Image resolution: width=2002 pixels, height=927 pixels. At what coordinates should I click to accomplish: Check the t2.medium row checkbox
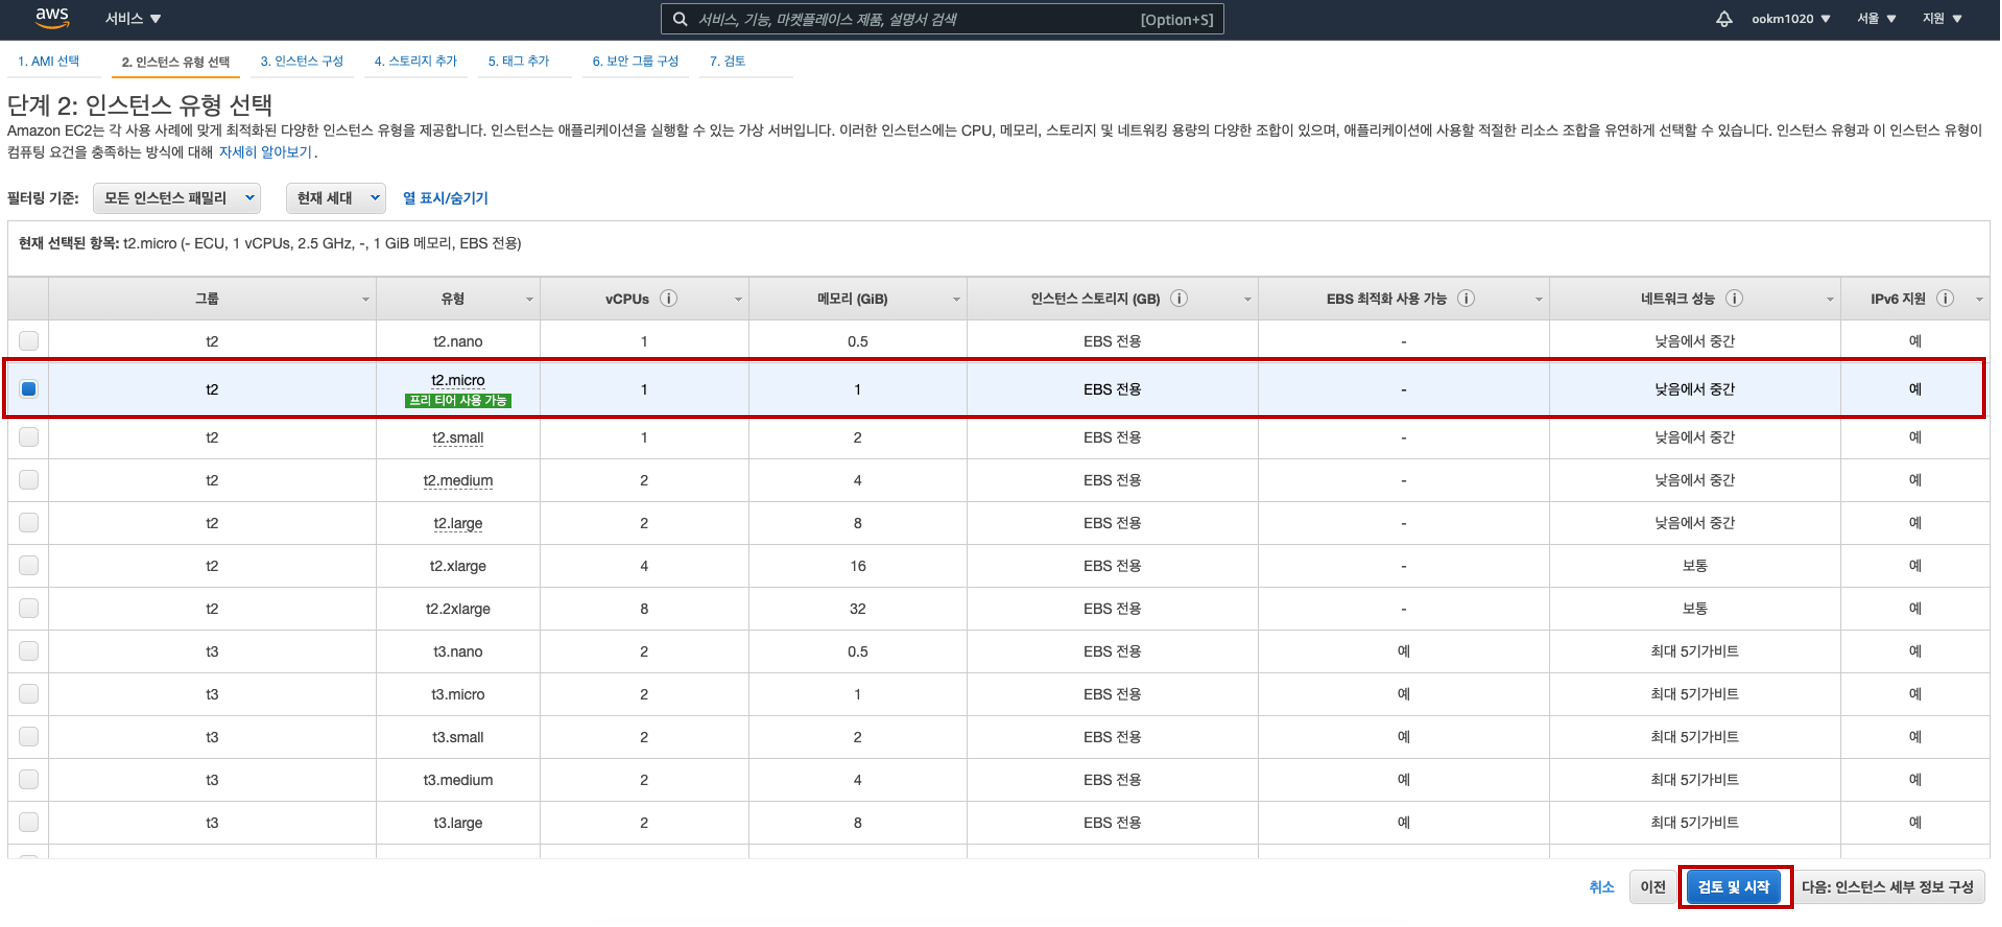[x=29, y=480]
